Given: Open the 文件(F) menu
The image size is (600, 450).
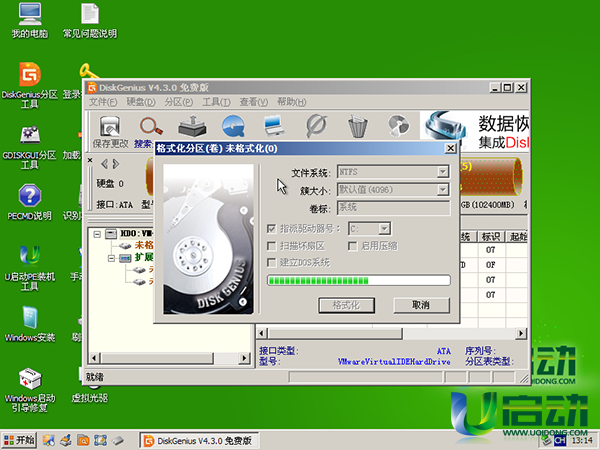Looking at the screenshot, I should coord(103,102).
